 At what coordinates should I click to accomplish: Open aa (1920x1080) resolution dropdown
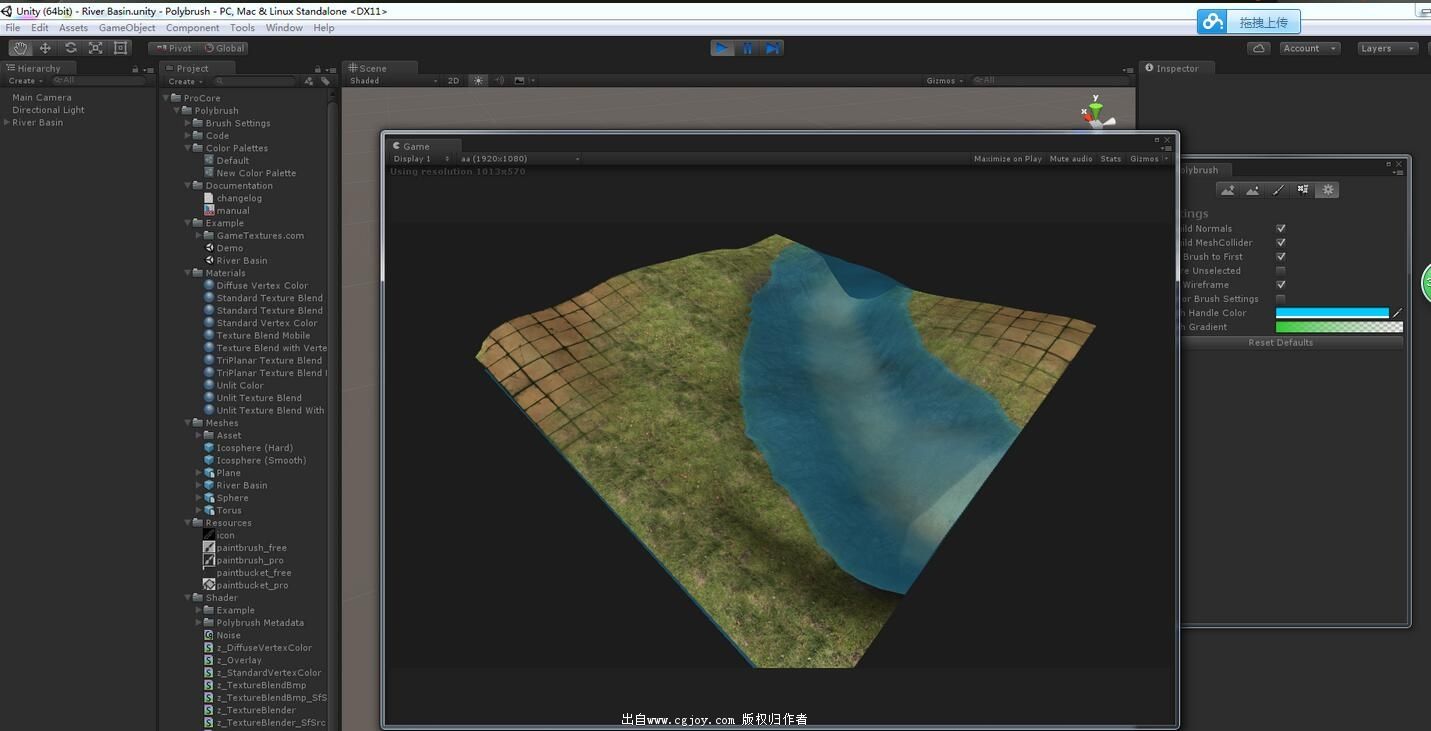[518, 159]
